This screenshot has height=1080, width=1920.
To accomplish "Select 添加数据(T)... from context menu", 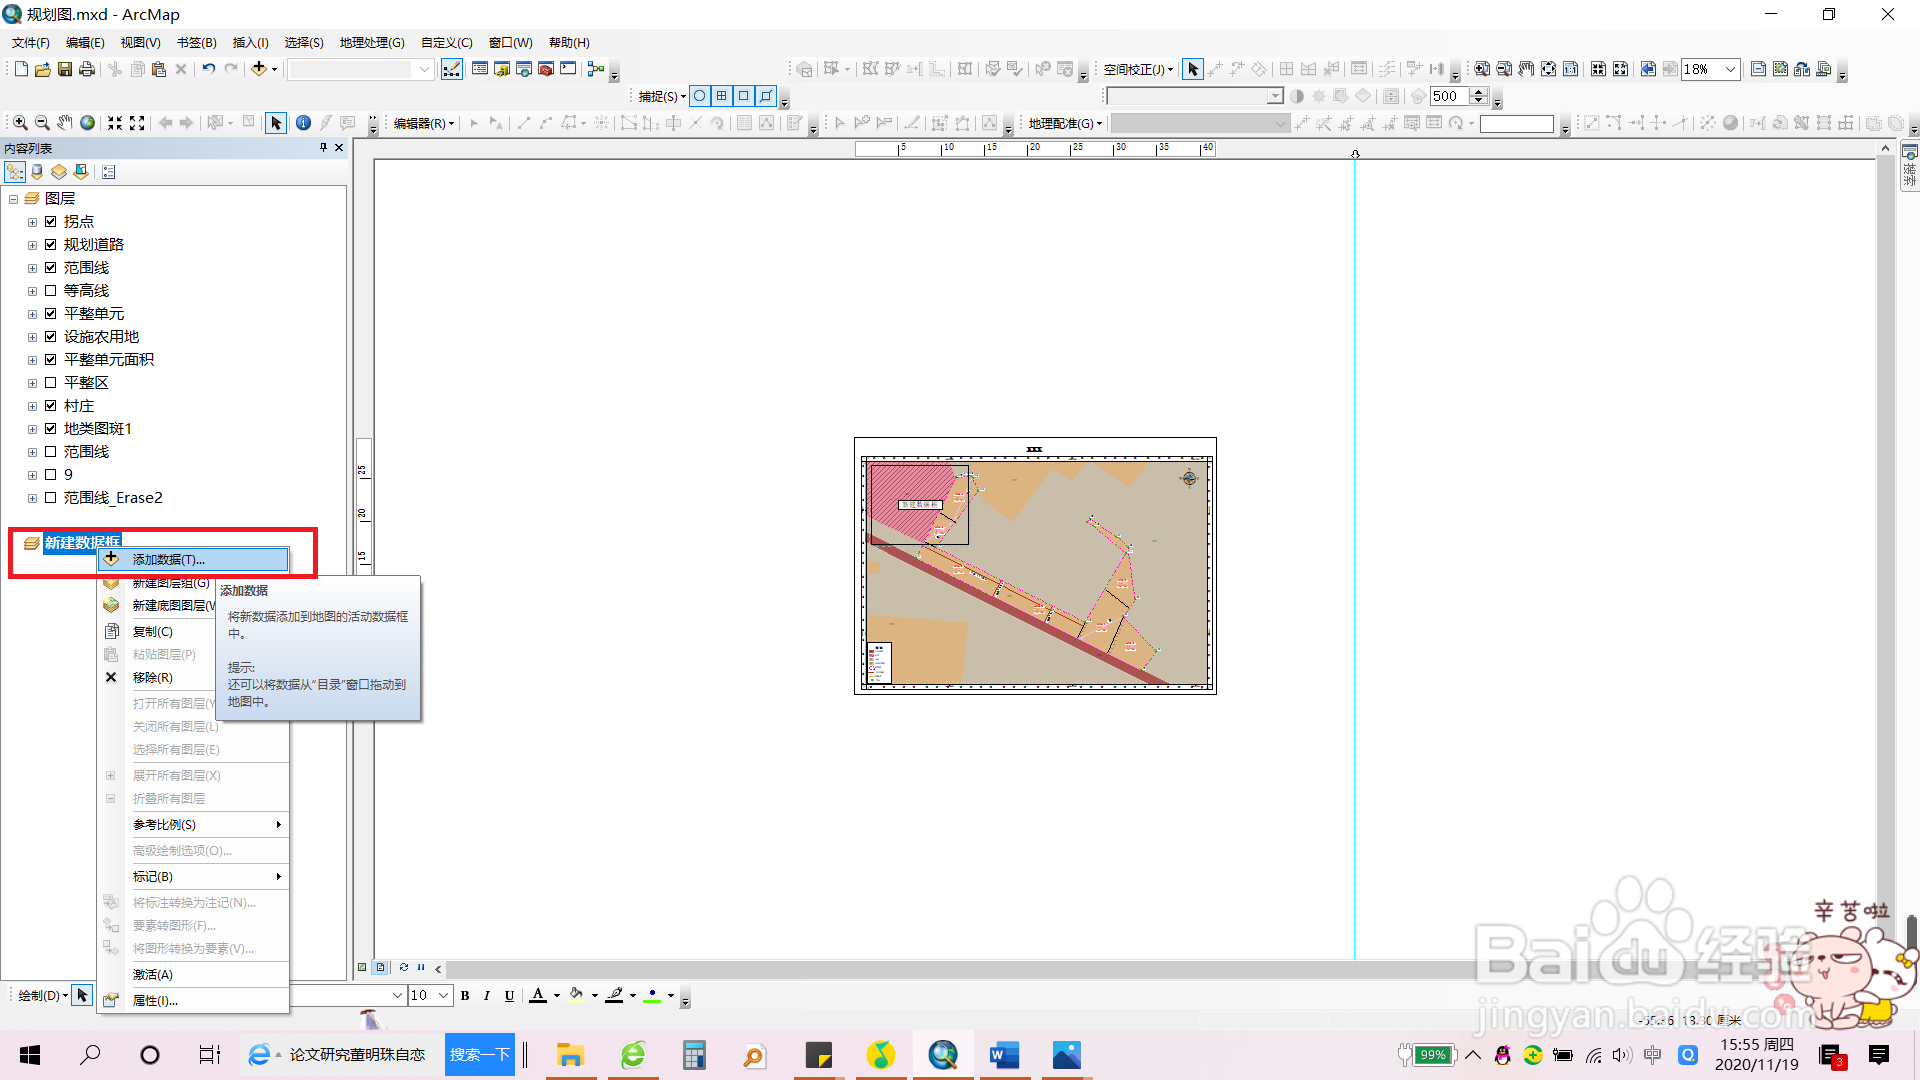I will [168, 560].
